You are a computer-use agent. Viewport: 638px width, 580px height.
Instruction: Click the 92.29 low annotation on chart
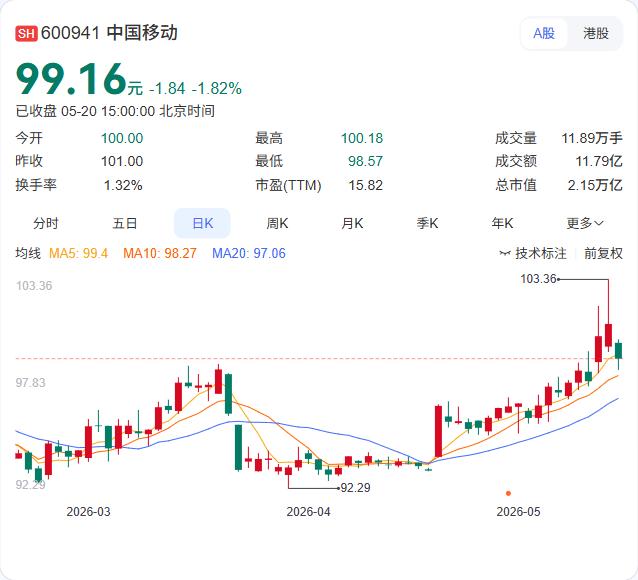tap(355, 488)
